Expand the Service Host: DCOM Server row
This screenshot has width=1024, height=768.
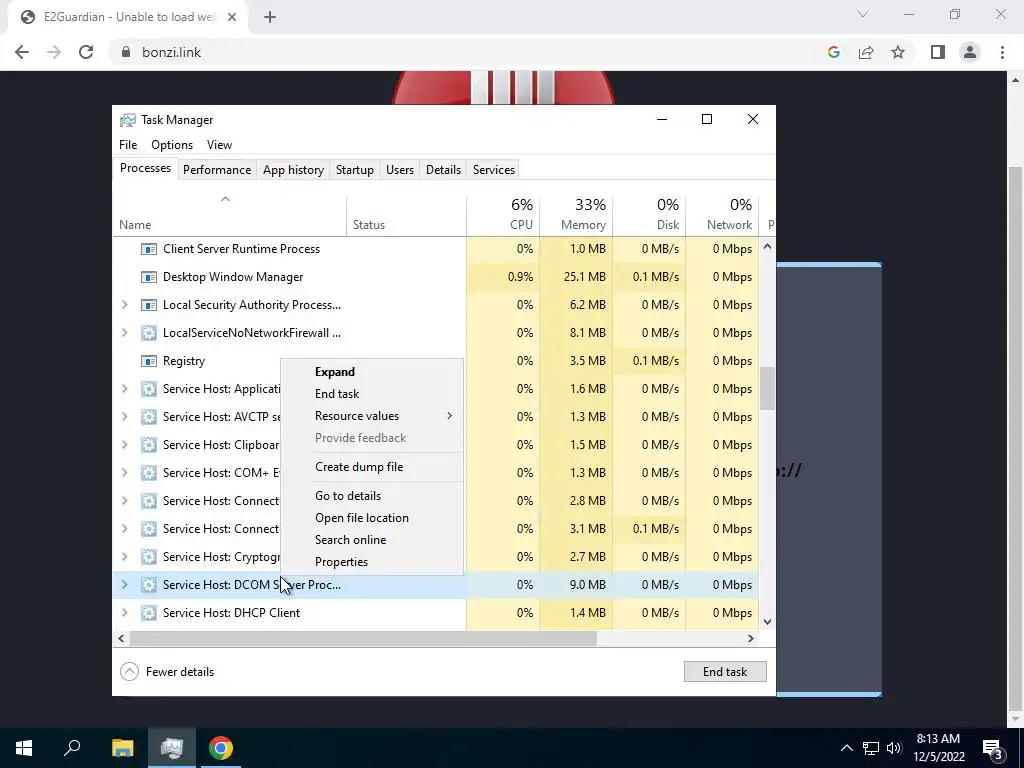click(125, 584)
